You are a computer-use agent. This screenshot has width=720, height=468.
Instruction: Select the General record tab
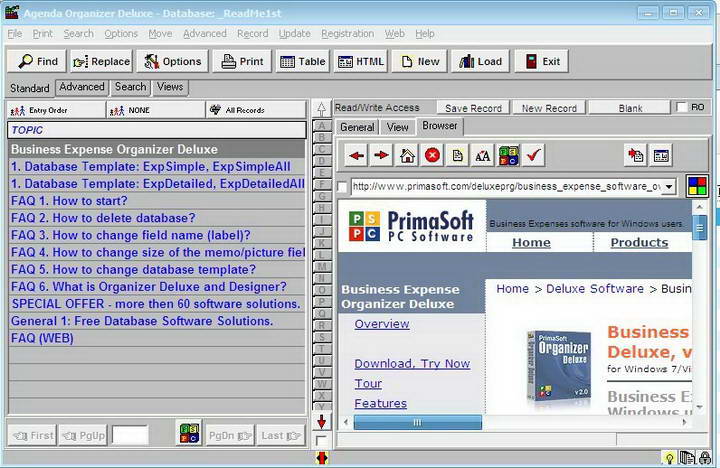click(357, 127)
